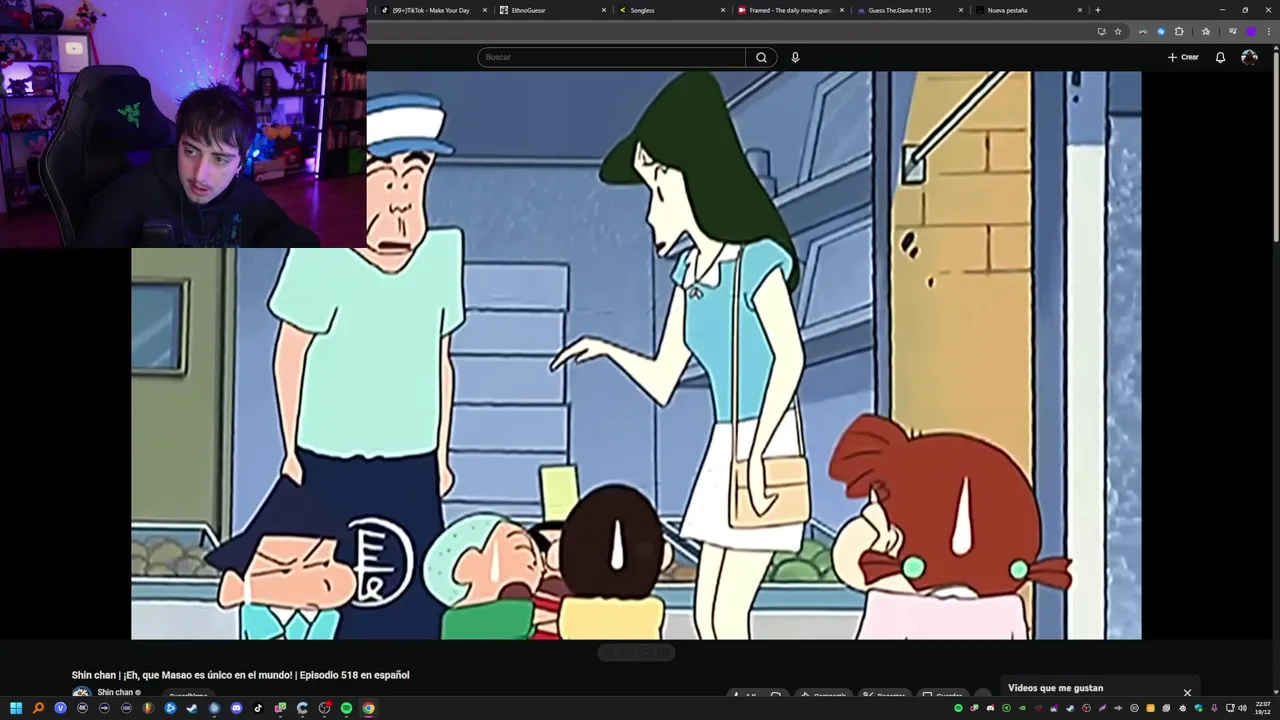Click the Spotify icon in system tray
This screenshot has width=1280, height=720.
click(x=958, y=708)
